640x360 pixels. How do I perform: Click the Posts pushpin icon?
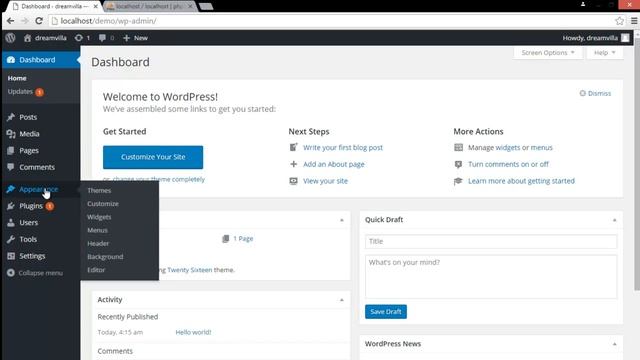[11, 117]
